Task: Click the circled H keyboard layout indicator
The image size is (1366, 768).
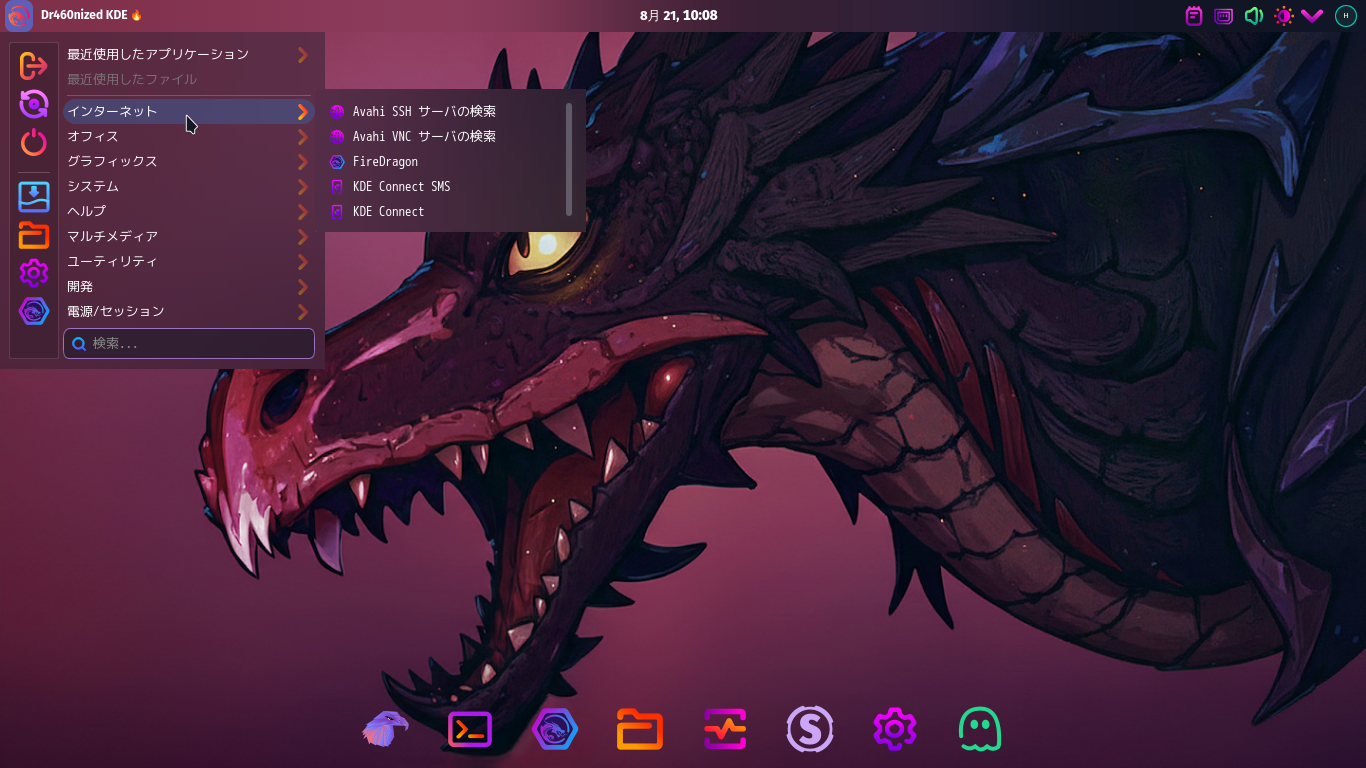Action: pyautogui.click(x=1345, y=16)
